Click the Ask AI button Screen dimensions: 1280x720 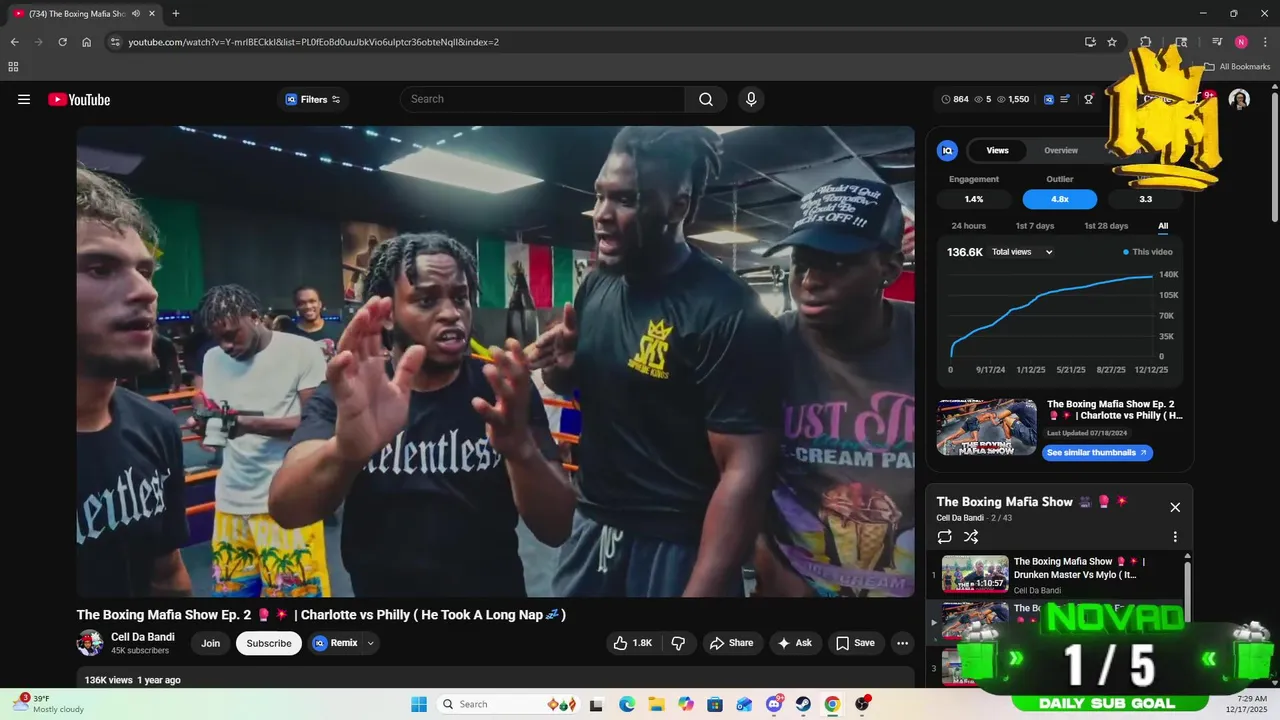(x=795, y=643)
